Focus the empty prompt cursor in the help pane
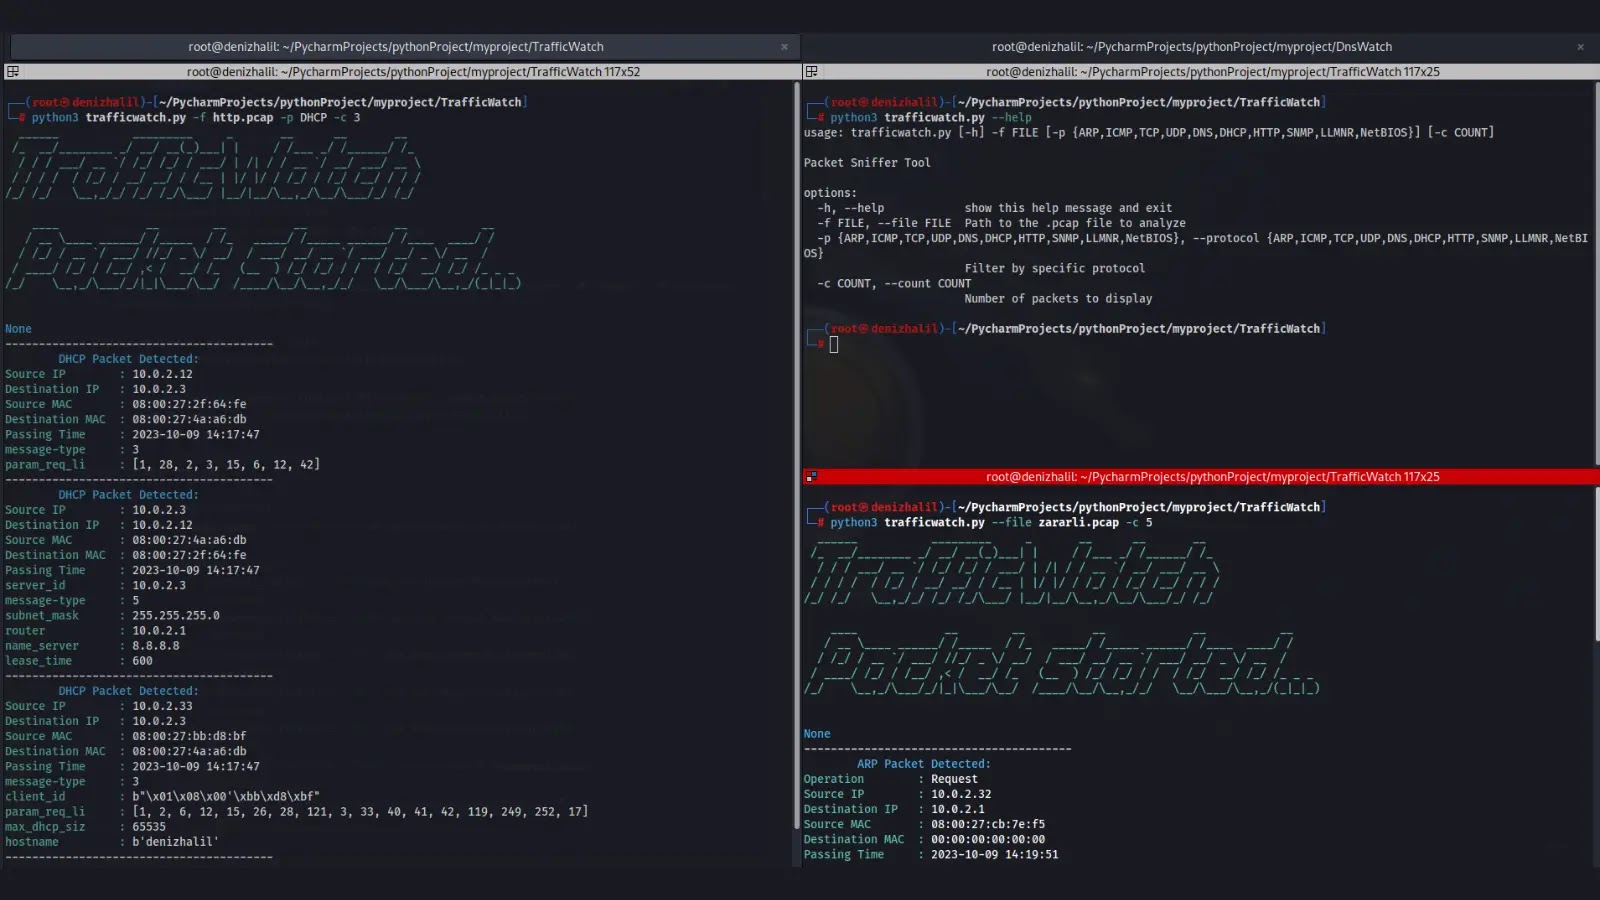Screen dimensions: 1600x900 point(834,344)
